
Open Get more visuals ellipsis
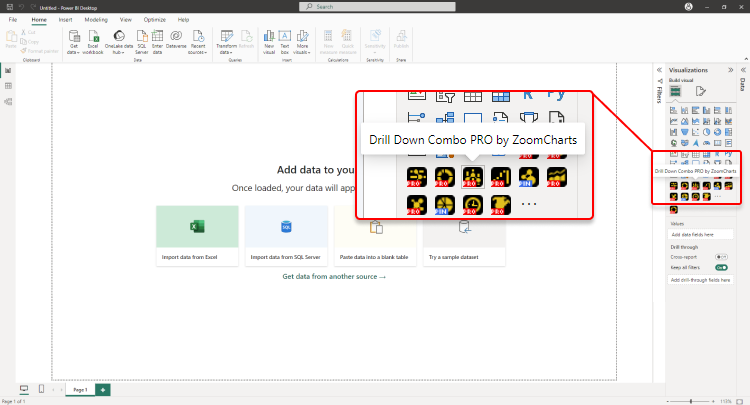coord(717,197)
